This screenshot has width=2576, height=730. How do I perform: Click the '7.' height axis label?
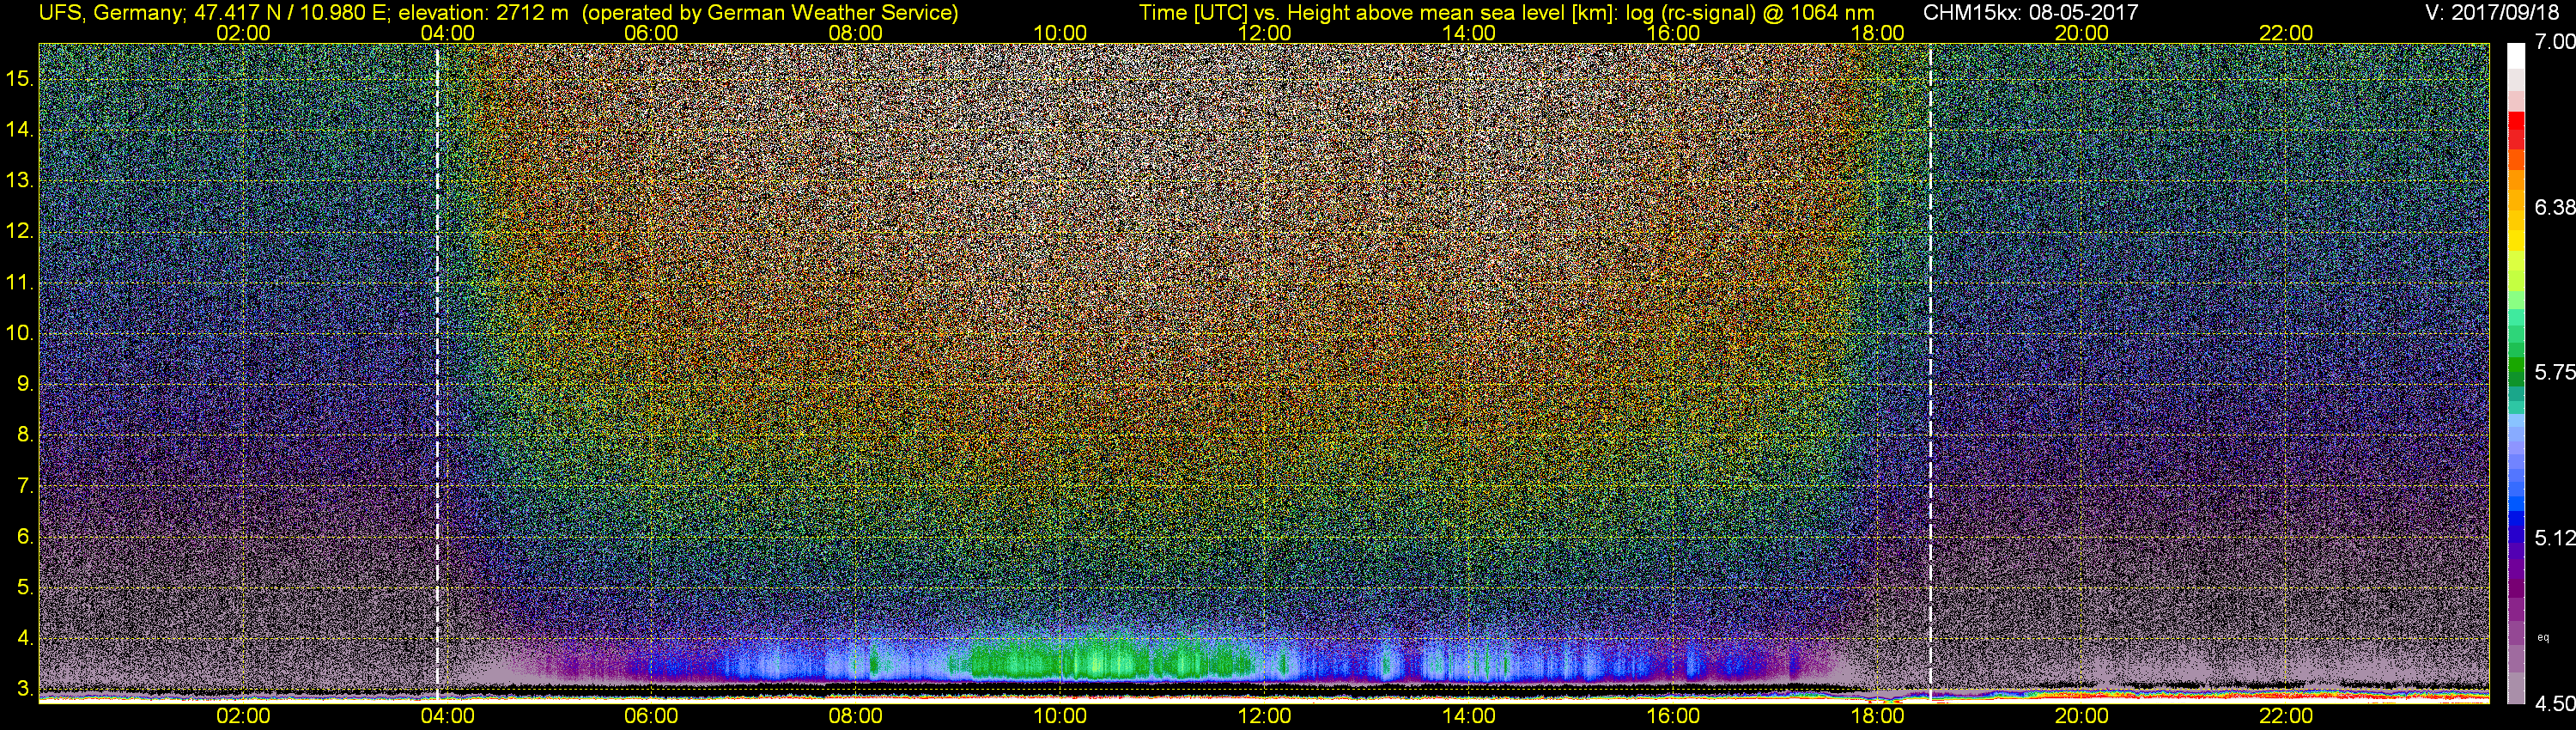click(x=25, y=486)
